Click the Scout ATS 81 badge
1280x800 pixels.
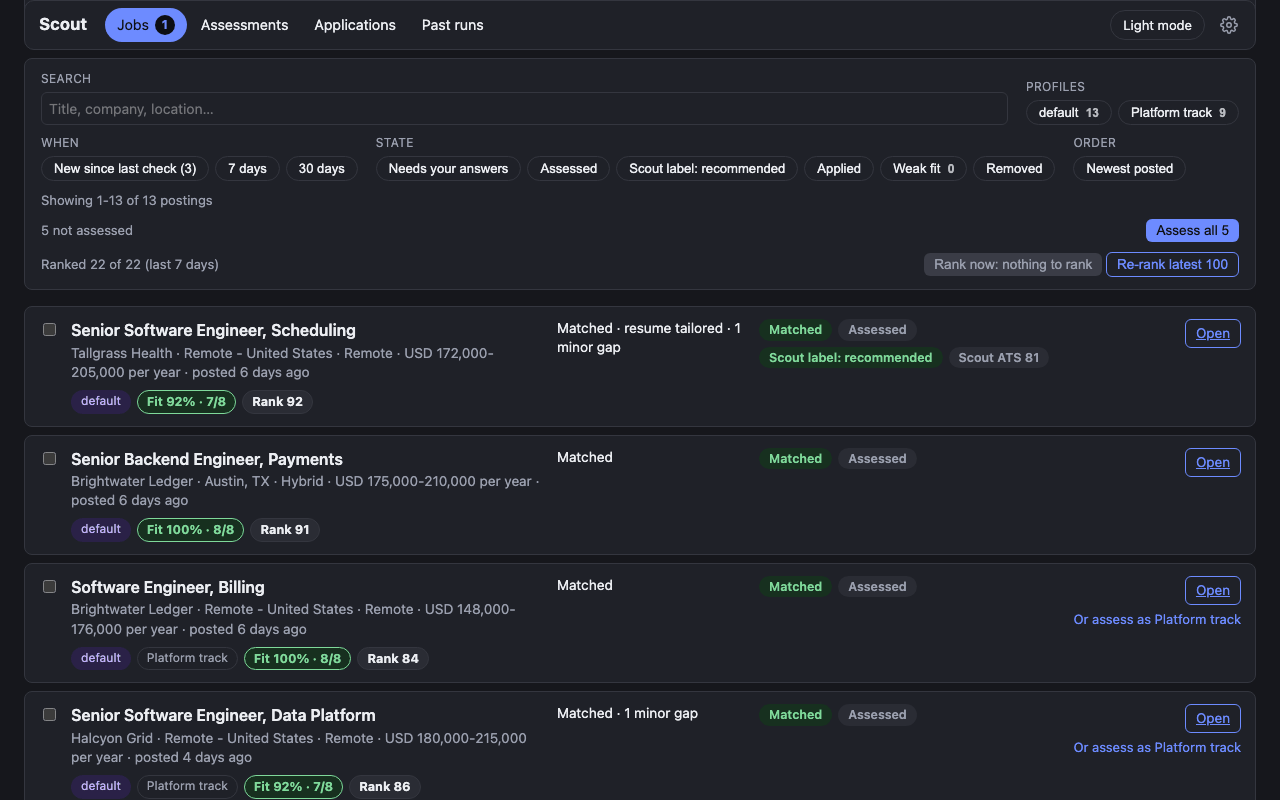coord(998,357)
